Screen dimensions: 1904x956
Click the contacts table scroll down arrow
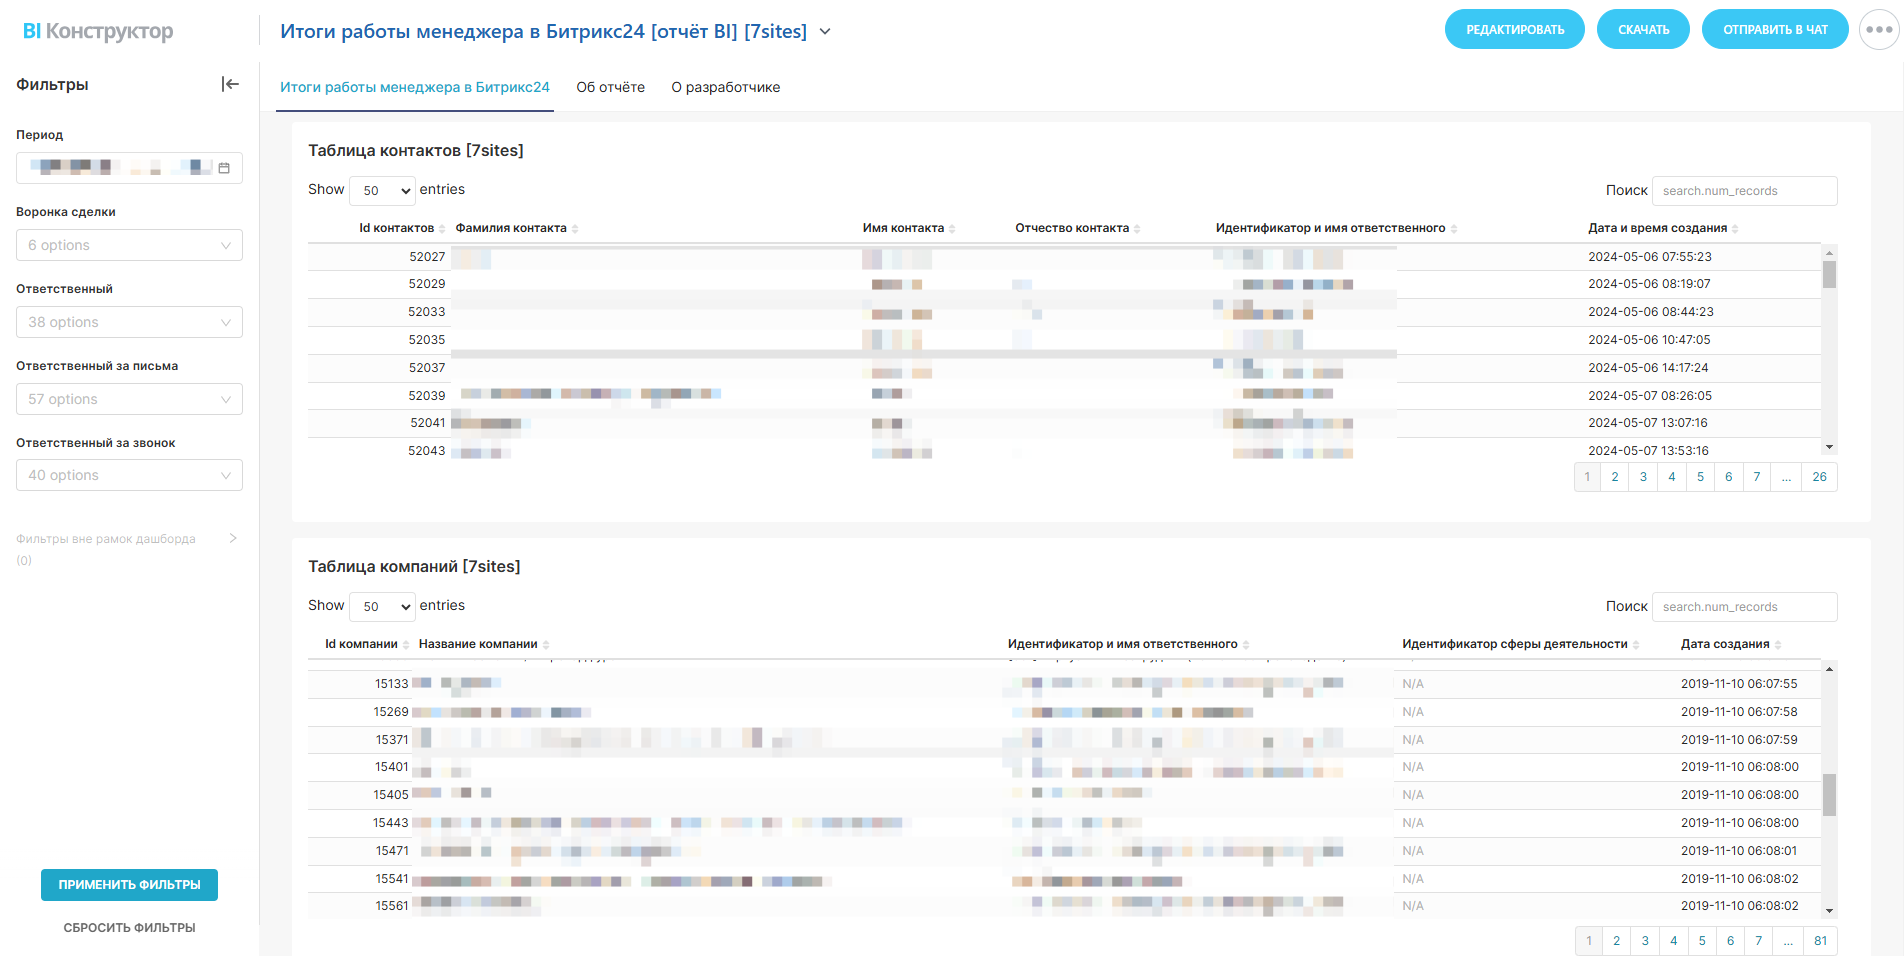[x=1829, y=447]
